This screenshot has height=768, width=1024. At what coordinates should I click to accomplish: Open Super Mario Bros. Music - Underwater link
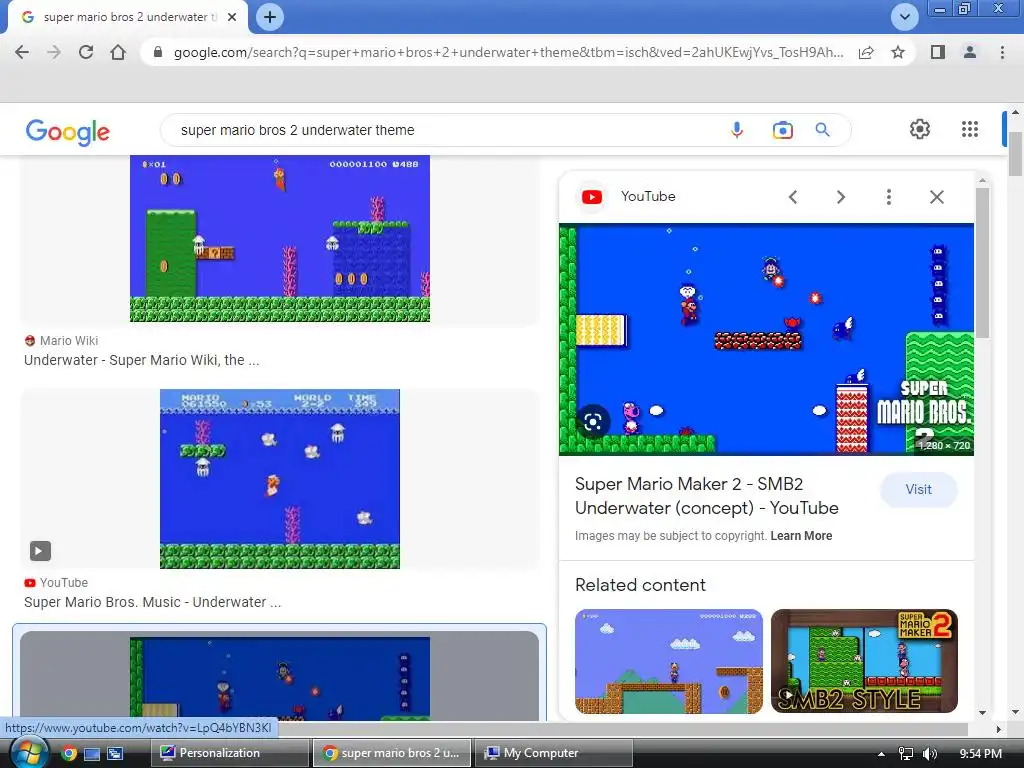point(153,602)
